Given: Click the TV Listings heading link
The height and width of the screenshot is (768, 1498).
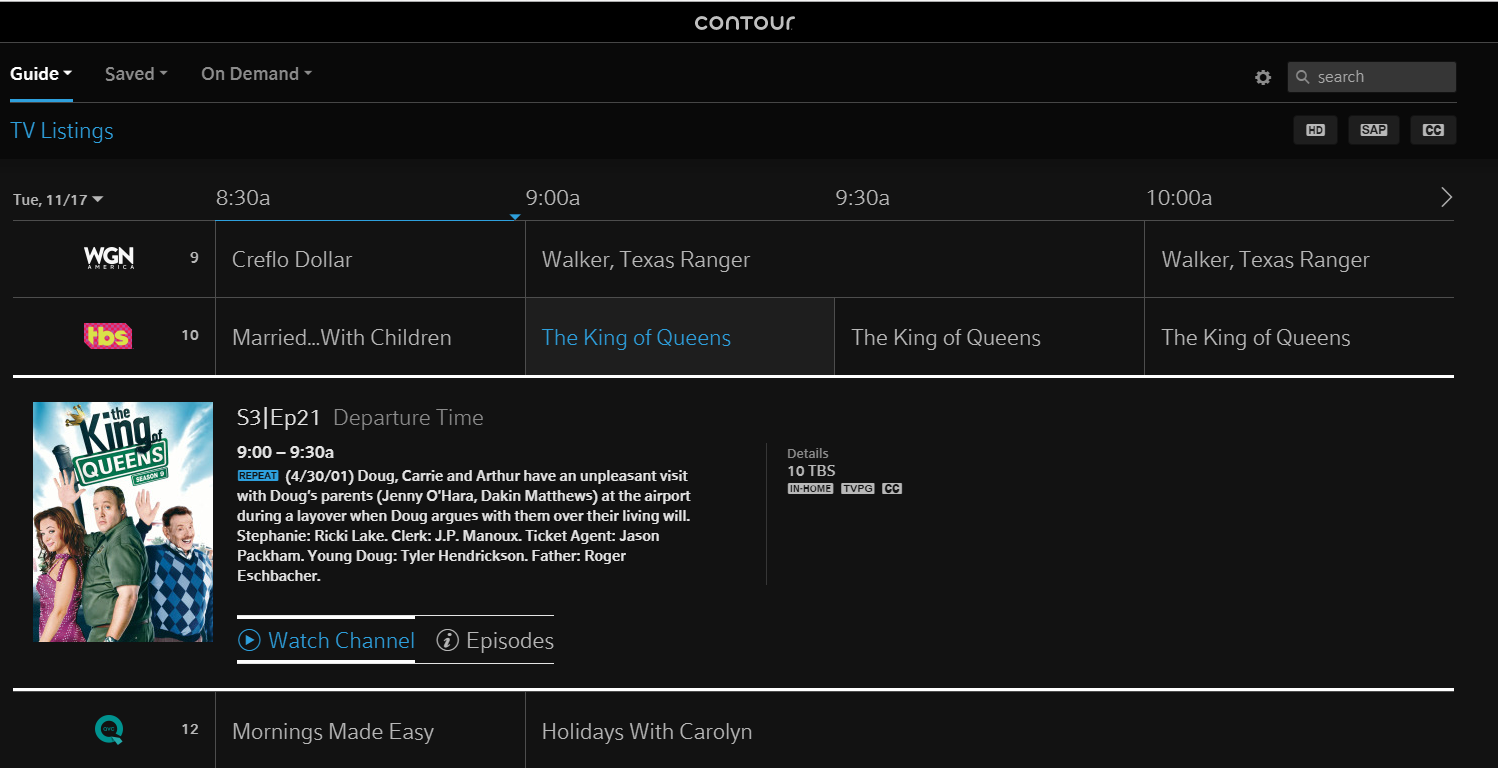Looking at the screenshot, I should click(x=62, y=131).
